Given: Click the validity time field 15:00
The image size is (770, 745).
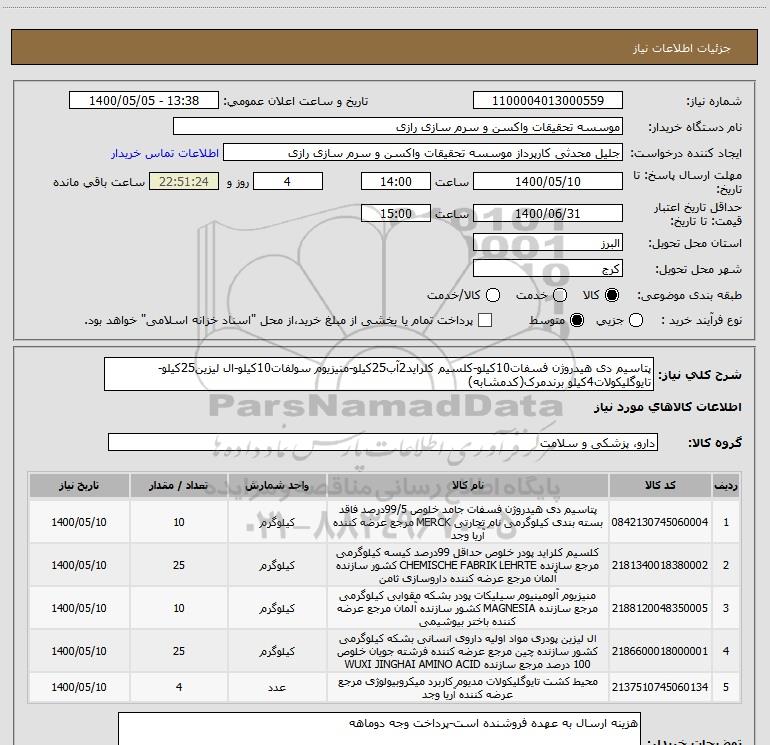Looking at the screenshot, I should (x=396, y=213).
